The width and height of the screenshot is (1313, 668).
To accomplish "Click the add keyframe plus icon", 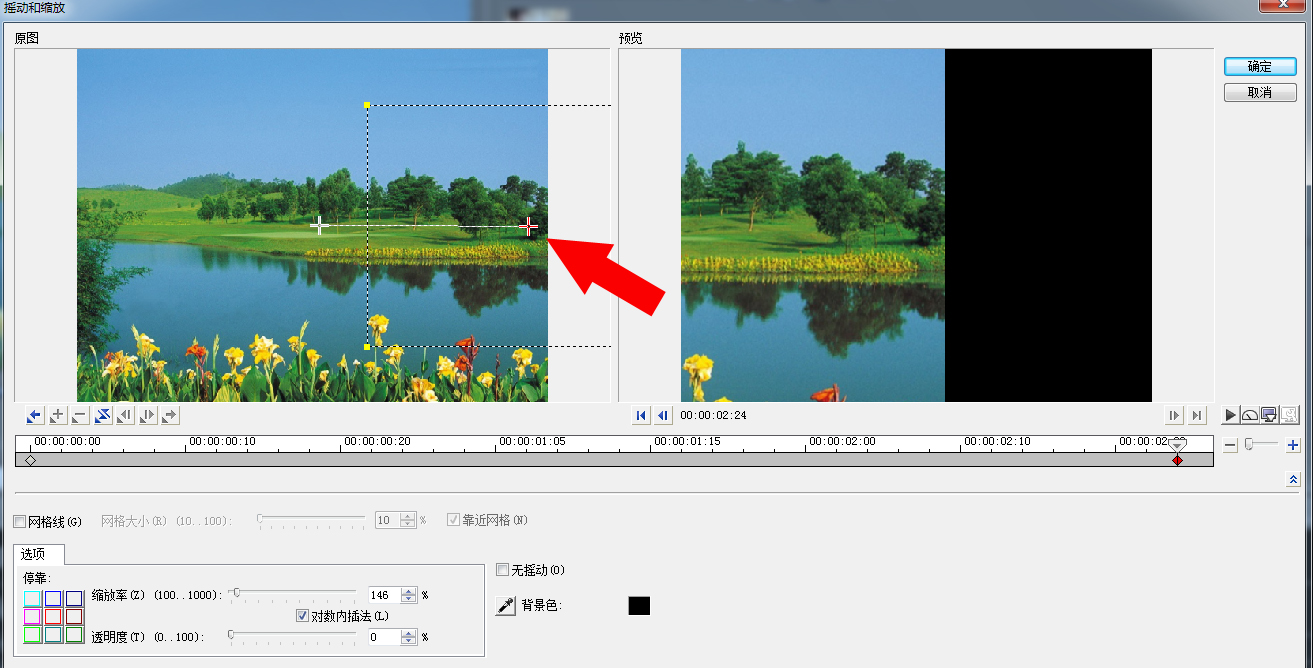I will point(58,415).
